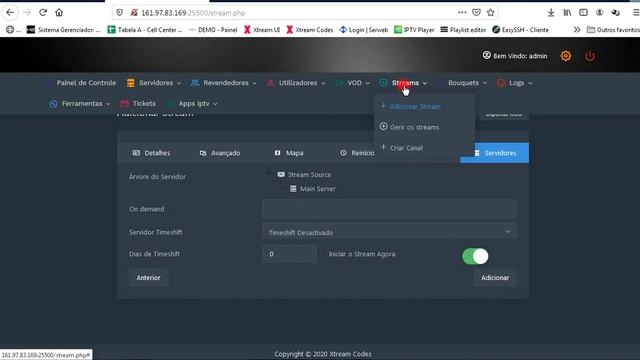Image resolution: width=640 pixels, height=360 pixels.
Task: Open the browser home page icon
Action: point(59,13)
